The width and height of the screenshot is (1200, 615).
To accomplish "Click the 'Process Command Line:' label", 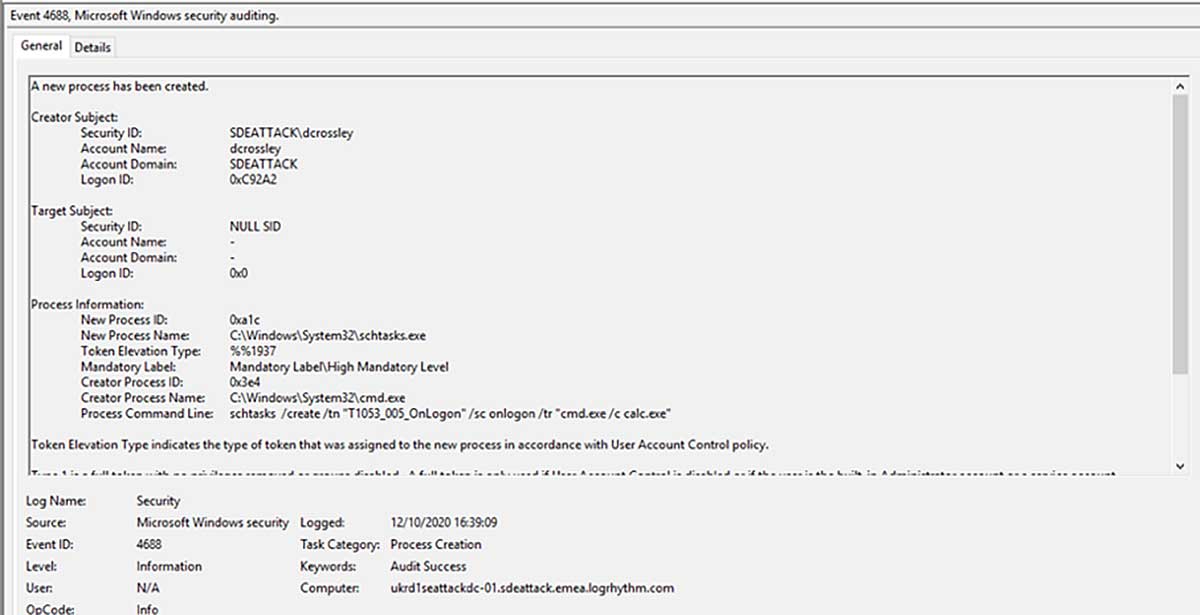I will (147, 414).
